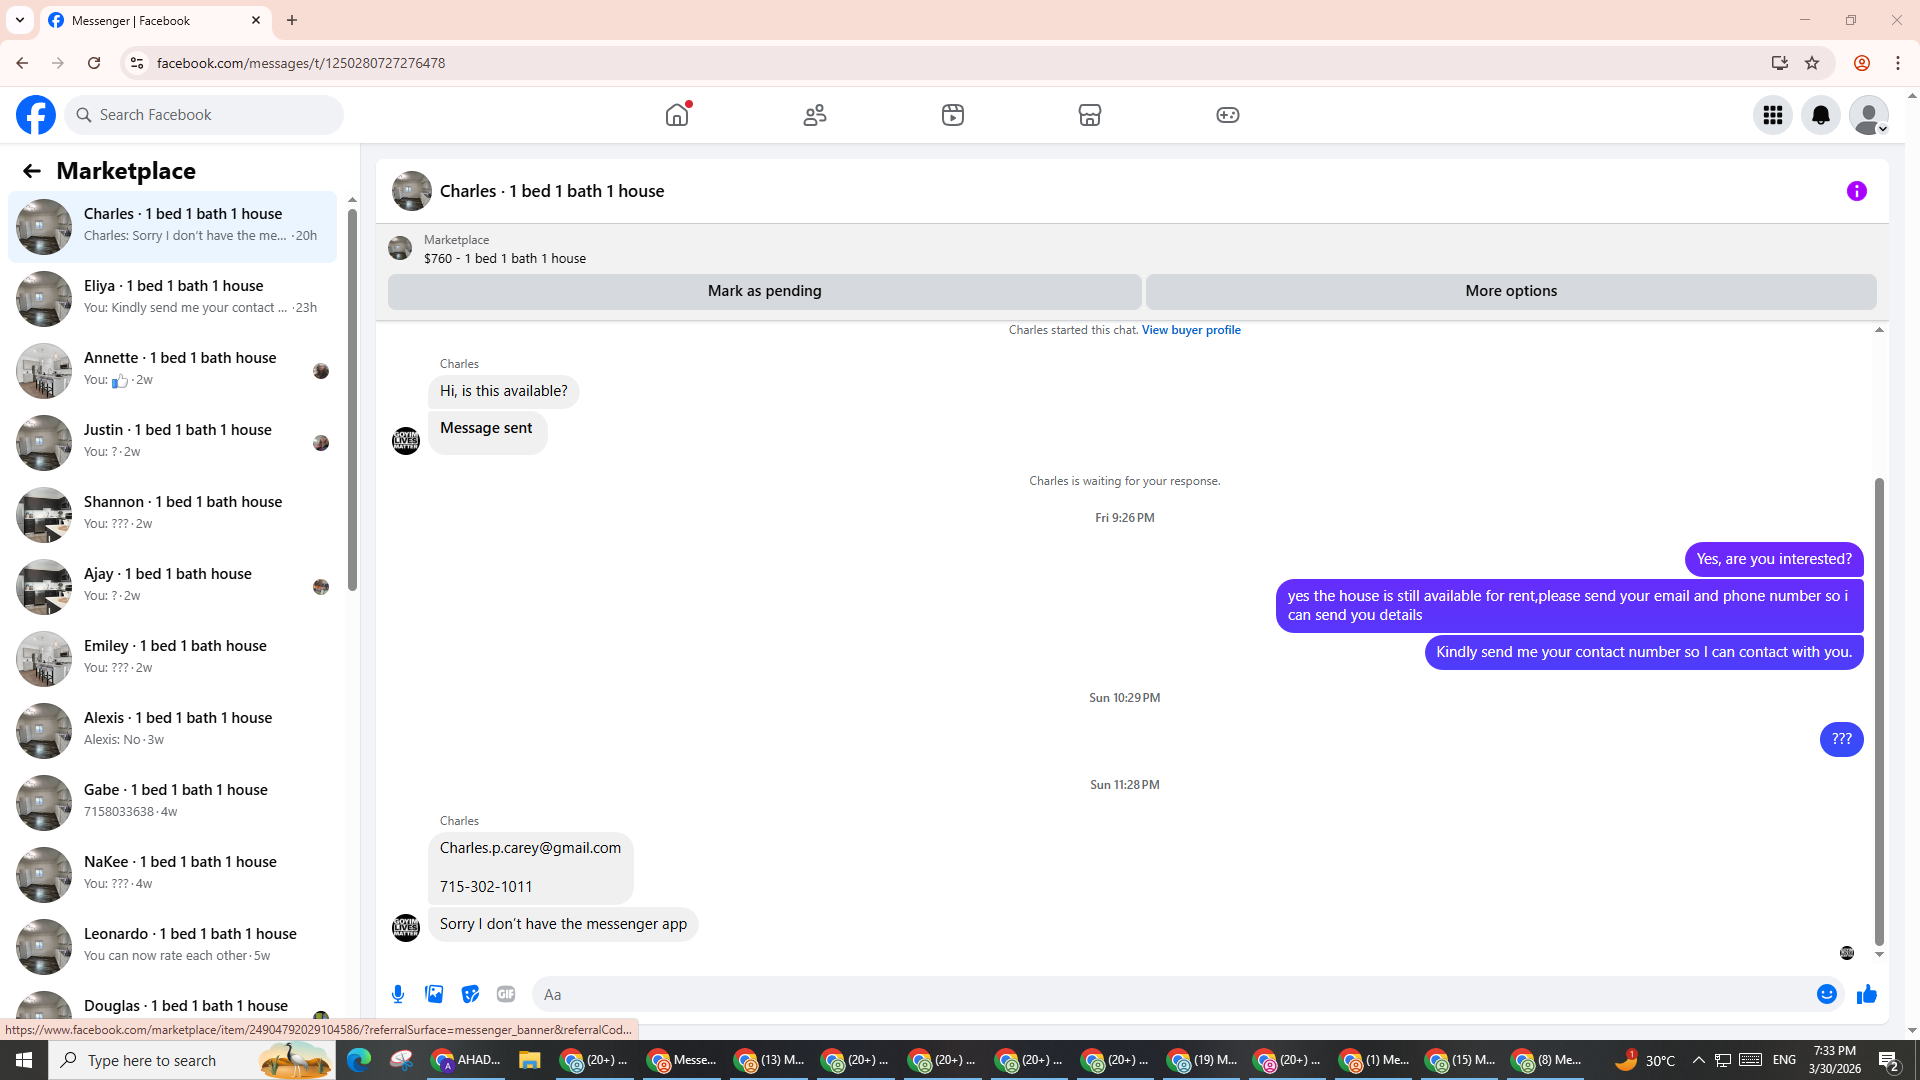1920x1080 pixels.
Task: Open View buyer profile link
Action: [x=1190, y=330]
